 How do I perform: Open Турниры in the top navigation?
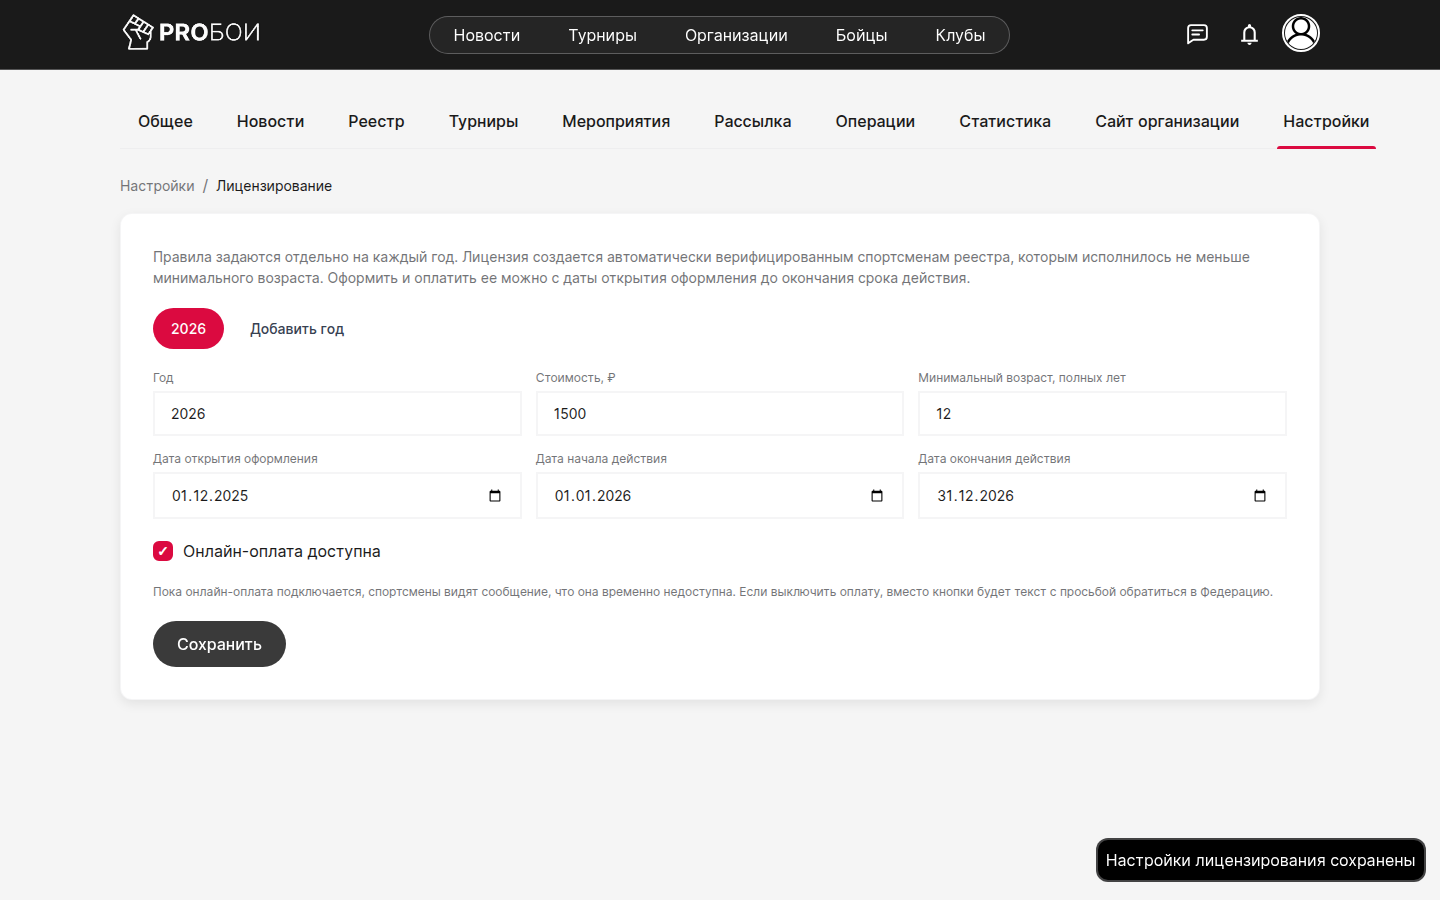coord(602,35)
